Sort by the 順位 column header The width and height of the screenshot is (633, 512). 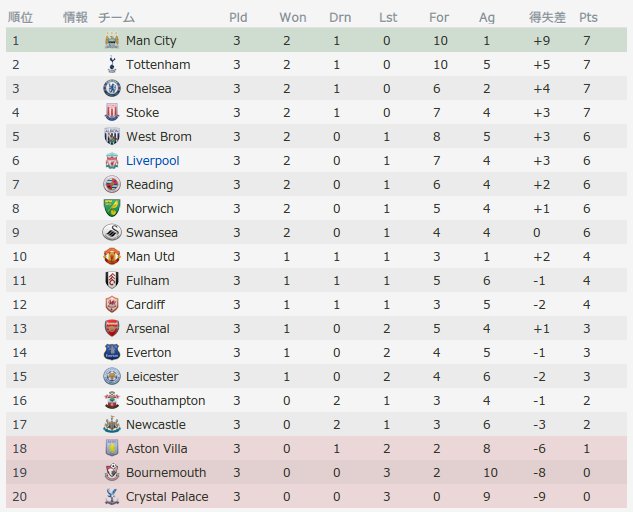click(20, 17)
